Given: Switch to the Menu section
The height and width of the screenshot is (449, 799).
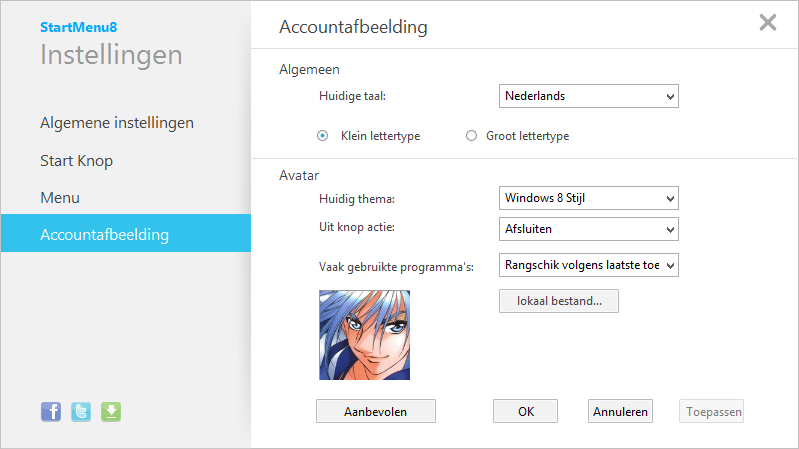Looking at the screenshot, I should (x=60, y=198).
